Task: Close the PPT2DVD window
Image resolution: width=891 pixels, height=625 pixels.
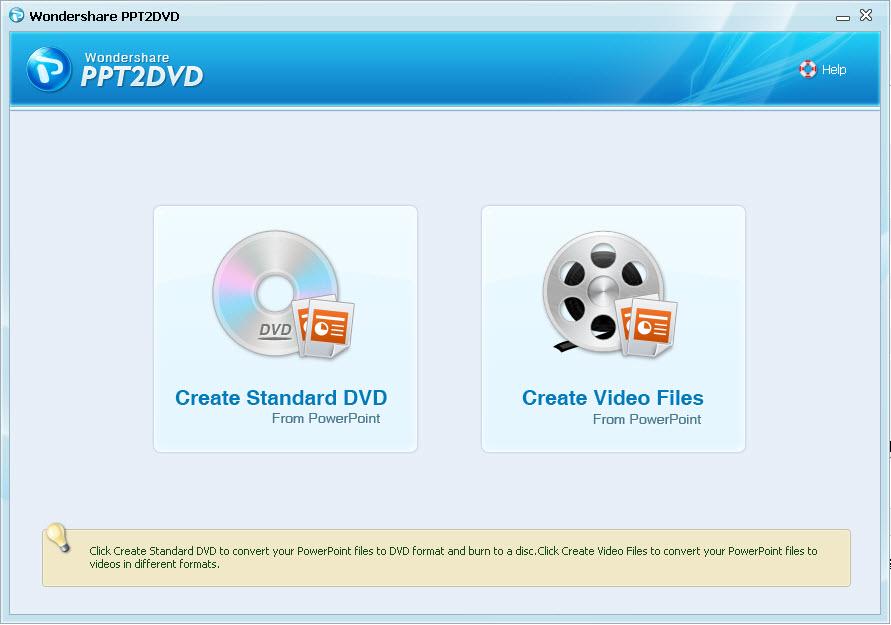Action: (866, 15)
